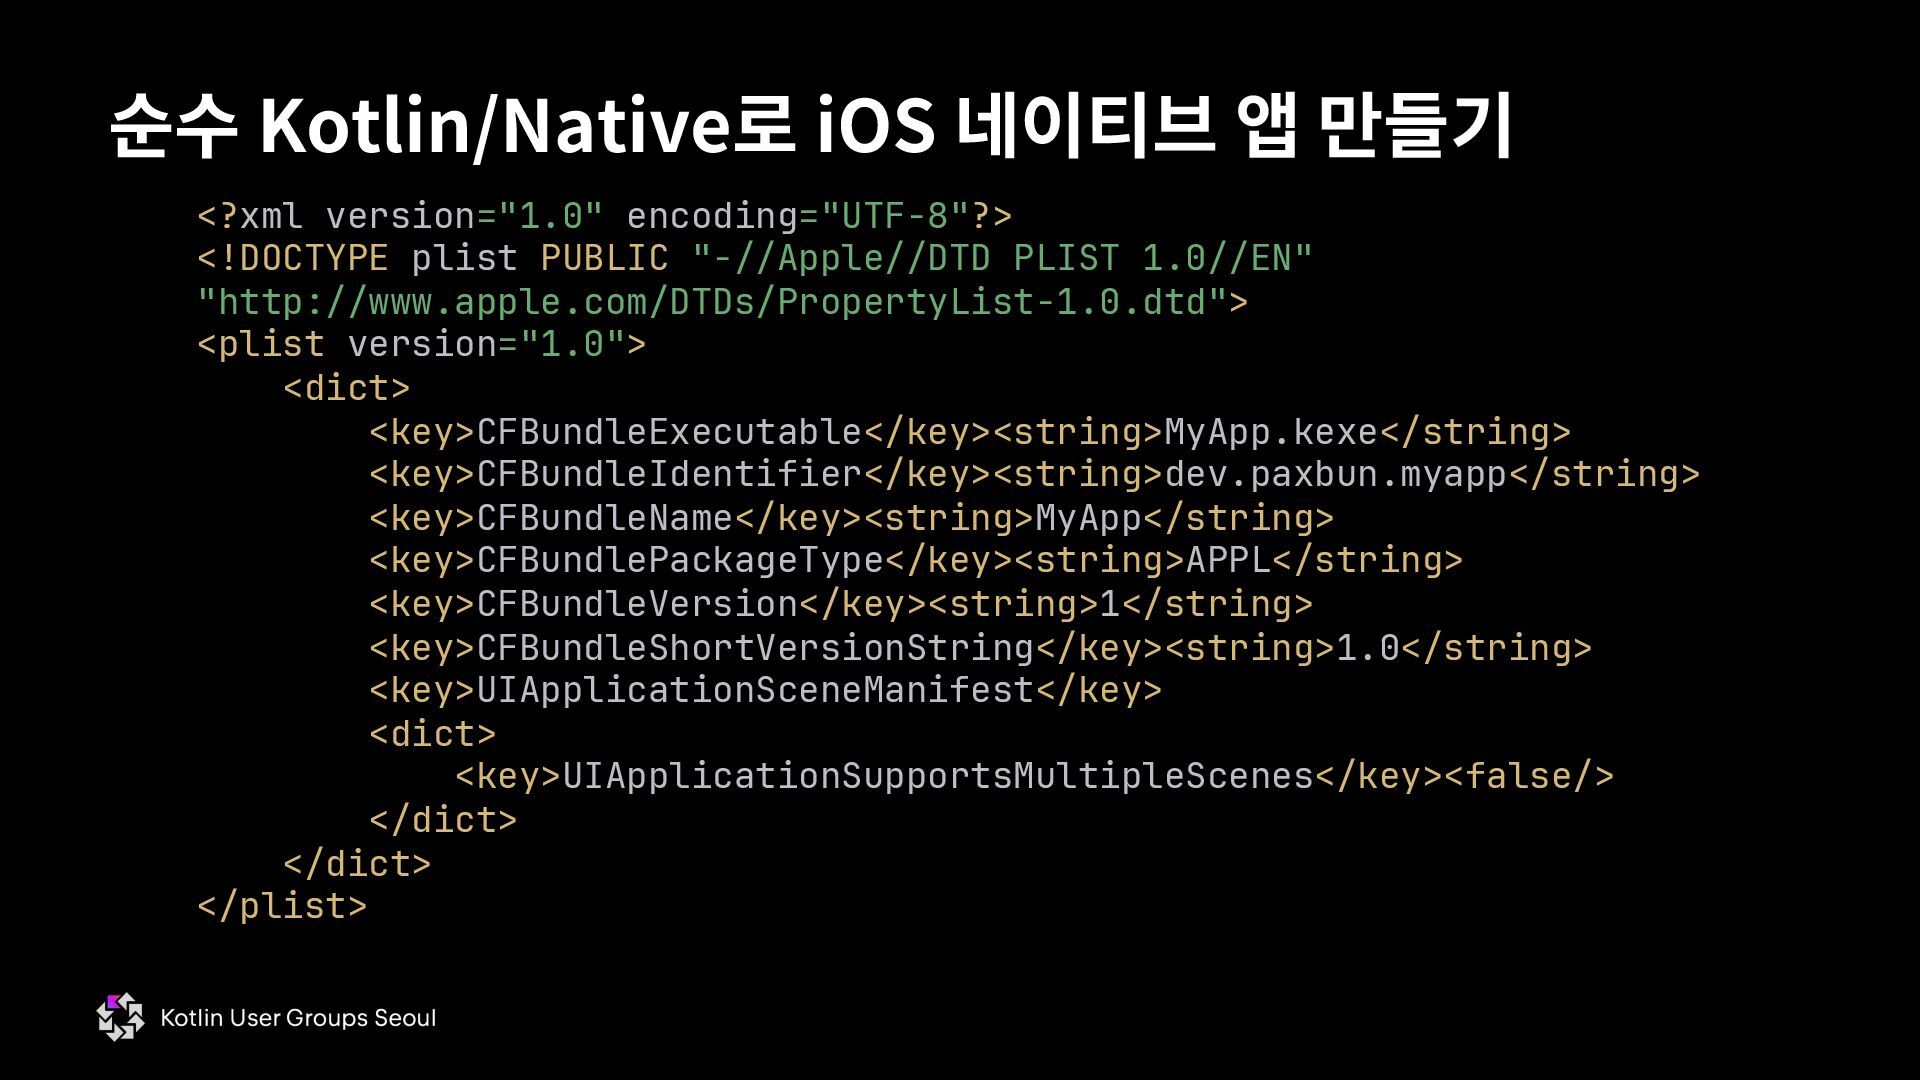Click the CFBundleShortVersionString key
This screenshot has width=1920, height=1080.
click(754, 648)
